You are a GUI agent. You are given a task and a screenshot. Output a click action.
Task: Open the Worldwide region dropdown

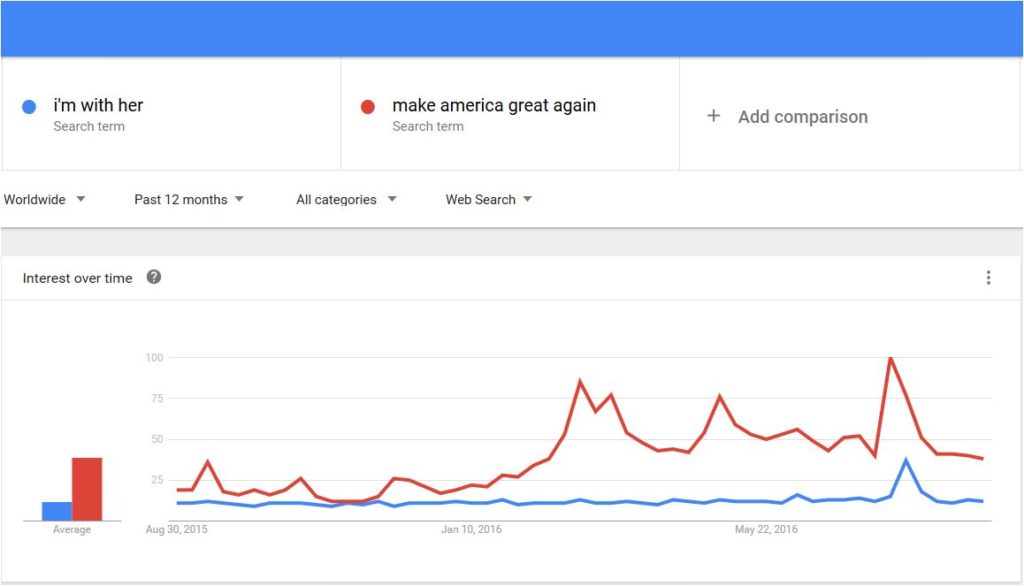tap(44, 199)
